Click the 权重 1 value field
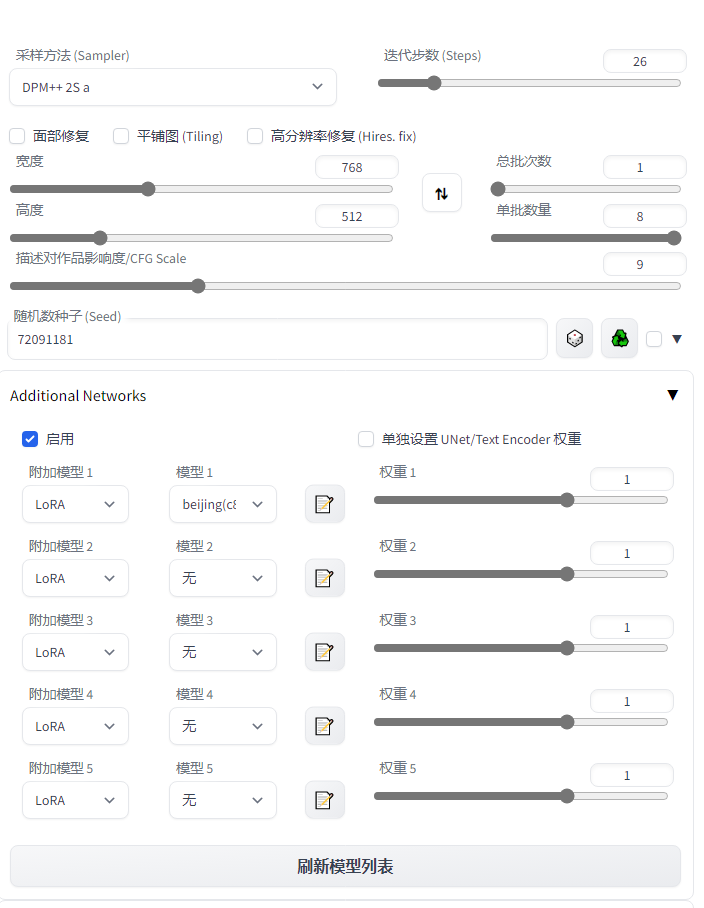The height and width of the screenshot is (908, 704). (x=632, y=479)
